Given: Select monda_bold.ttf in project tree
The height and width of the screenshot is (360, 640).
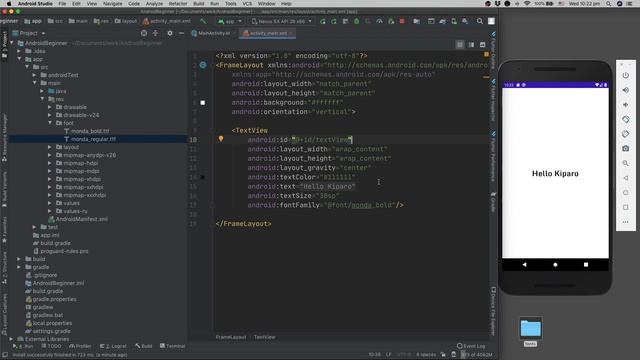Looking at the screenshot, I should (90, 131).
